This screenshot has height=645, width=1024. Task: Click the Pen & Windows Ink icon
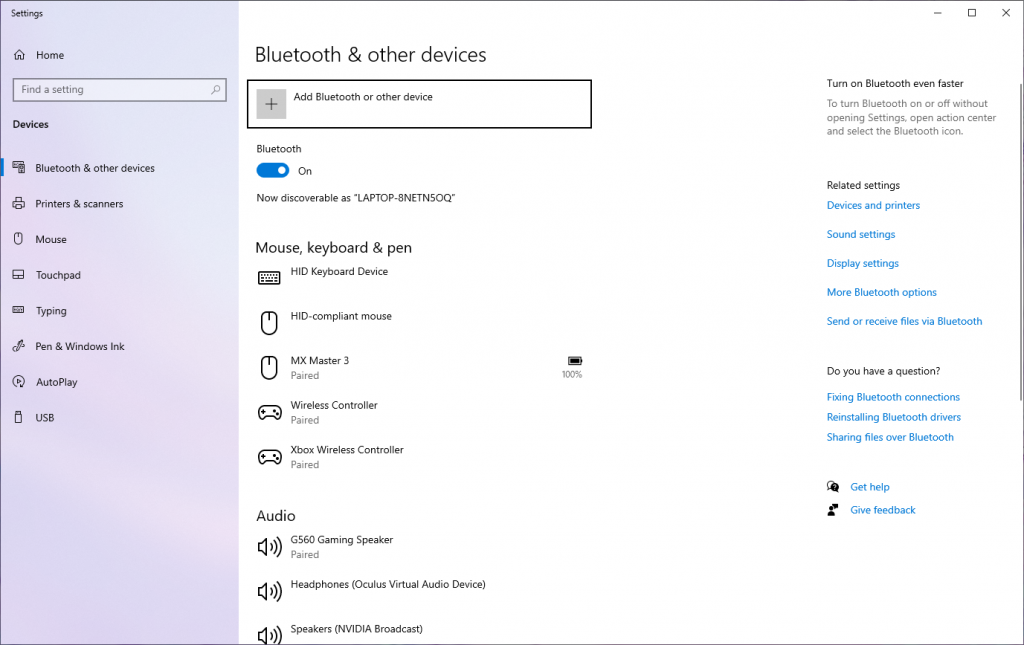[18, 347]
